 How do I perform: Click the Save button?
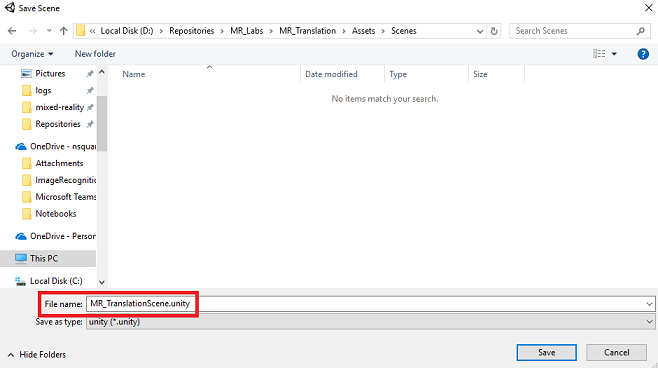546,352
